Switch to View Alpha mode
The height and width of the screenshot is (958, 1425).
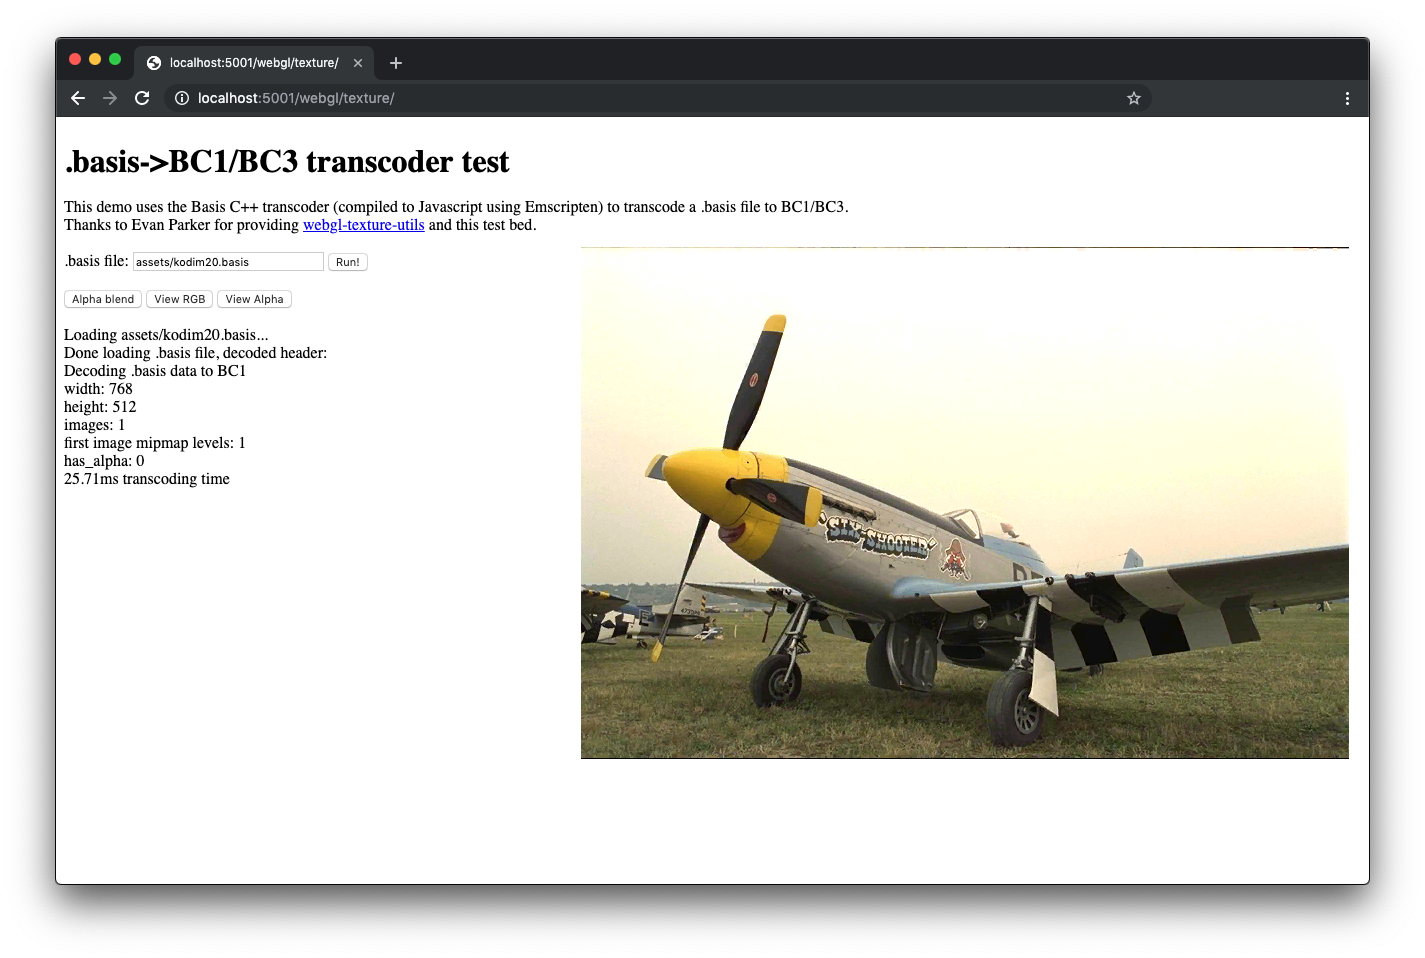tap(253, 298)
